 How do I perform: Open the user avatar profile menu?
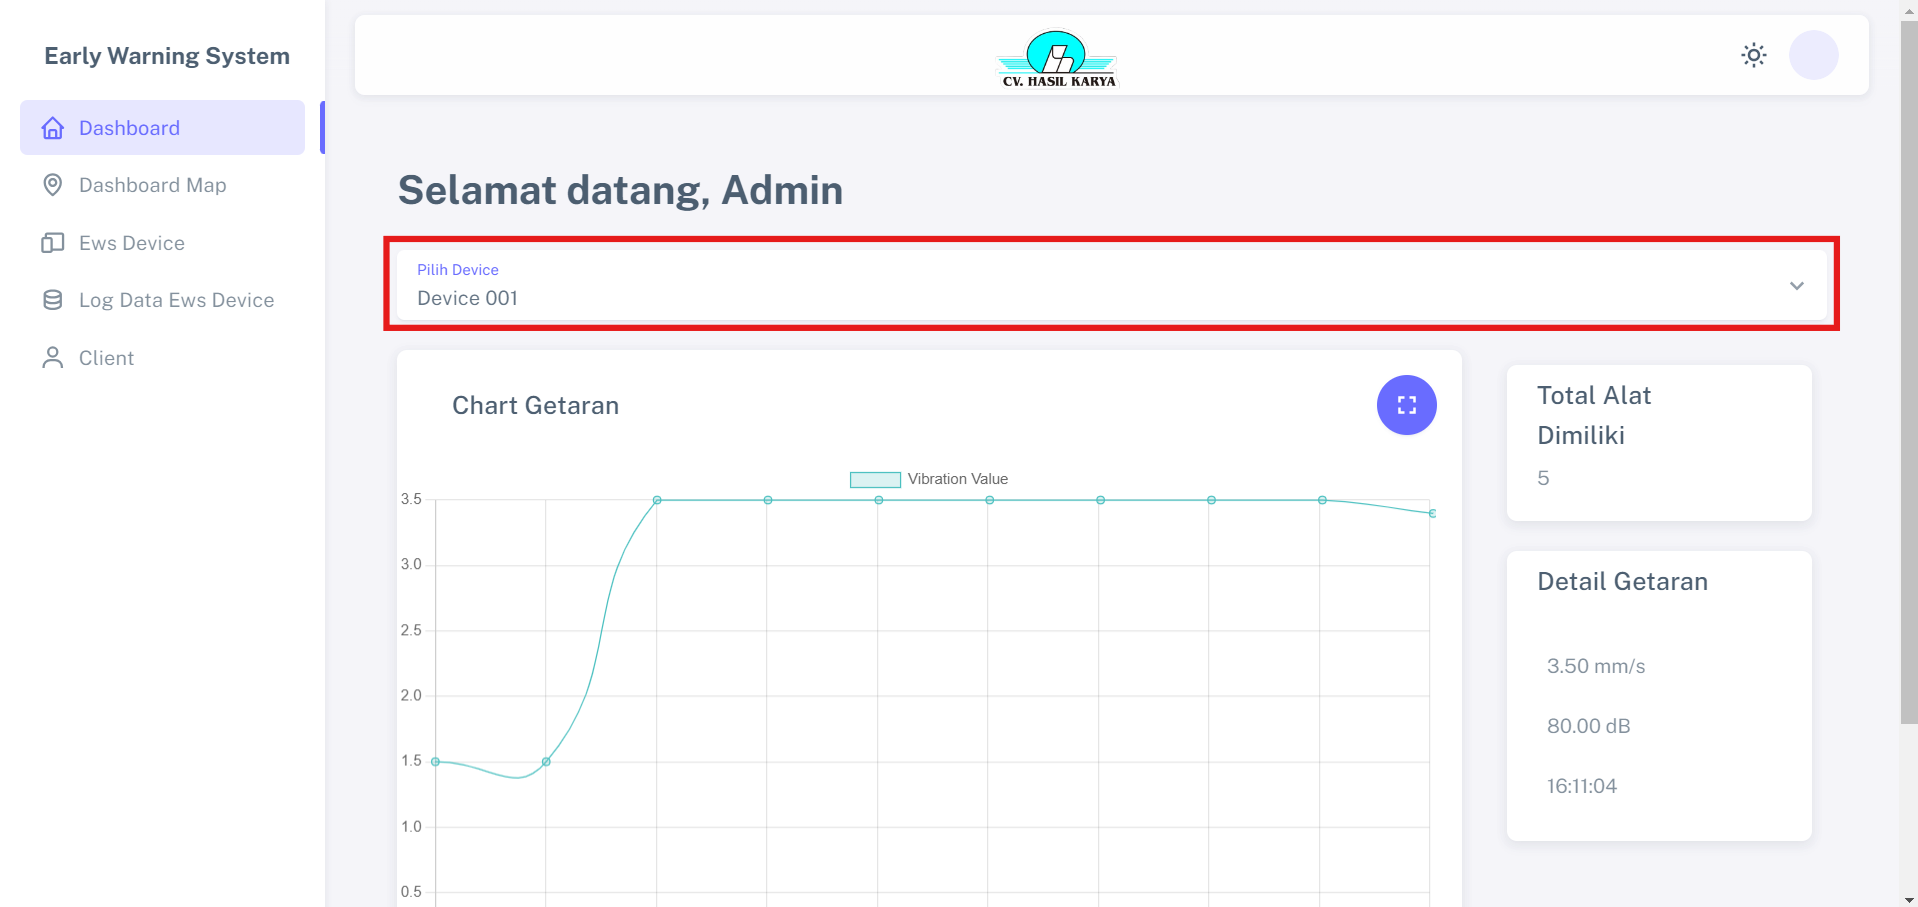(x=1813, y=55)
